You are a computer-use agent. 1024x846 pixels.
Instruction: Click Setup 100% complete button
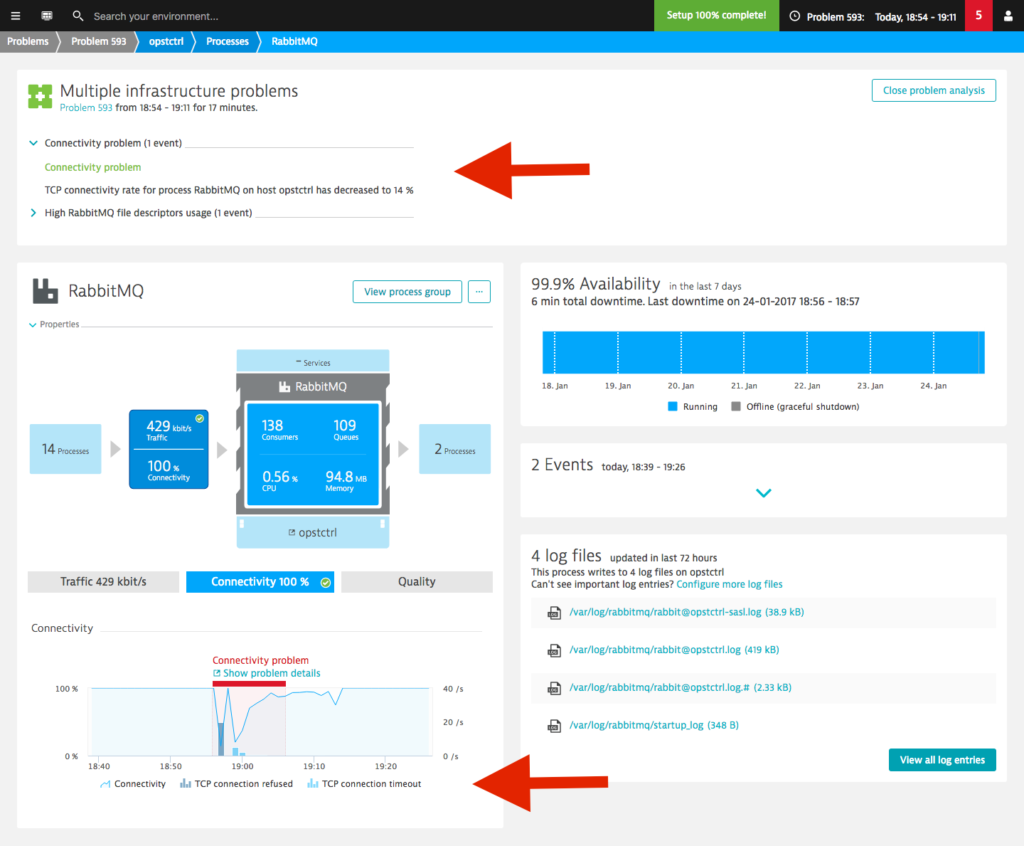coord(716,15)
